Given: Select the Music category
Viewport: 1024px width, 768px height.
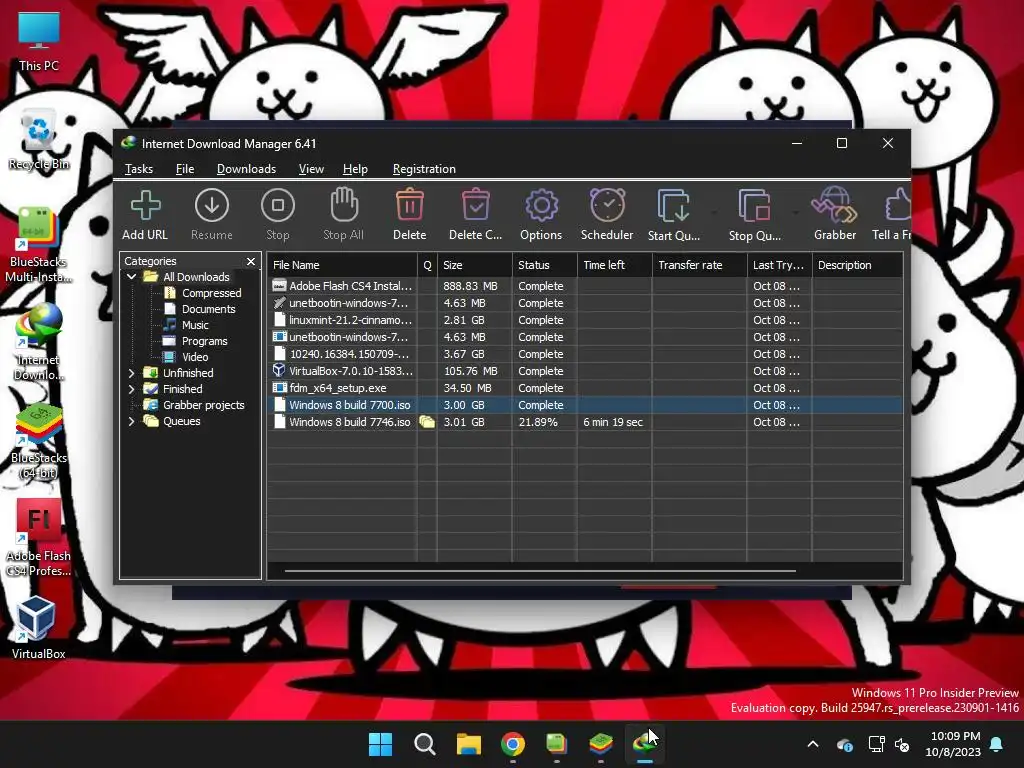Looking at the screenshot, I should click(195, 325).
